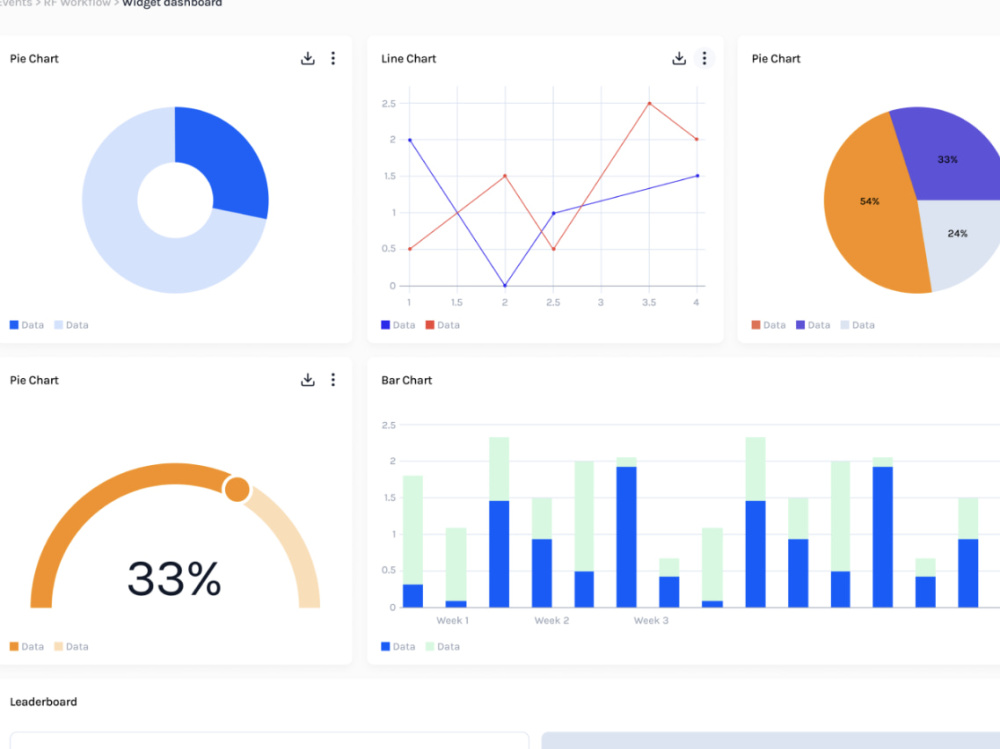1000x749 pixels.
Task: Click the orange gauge handle knob
Action: [237, 489]
